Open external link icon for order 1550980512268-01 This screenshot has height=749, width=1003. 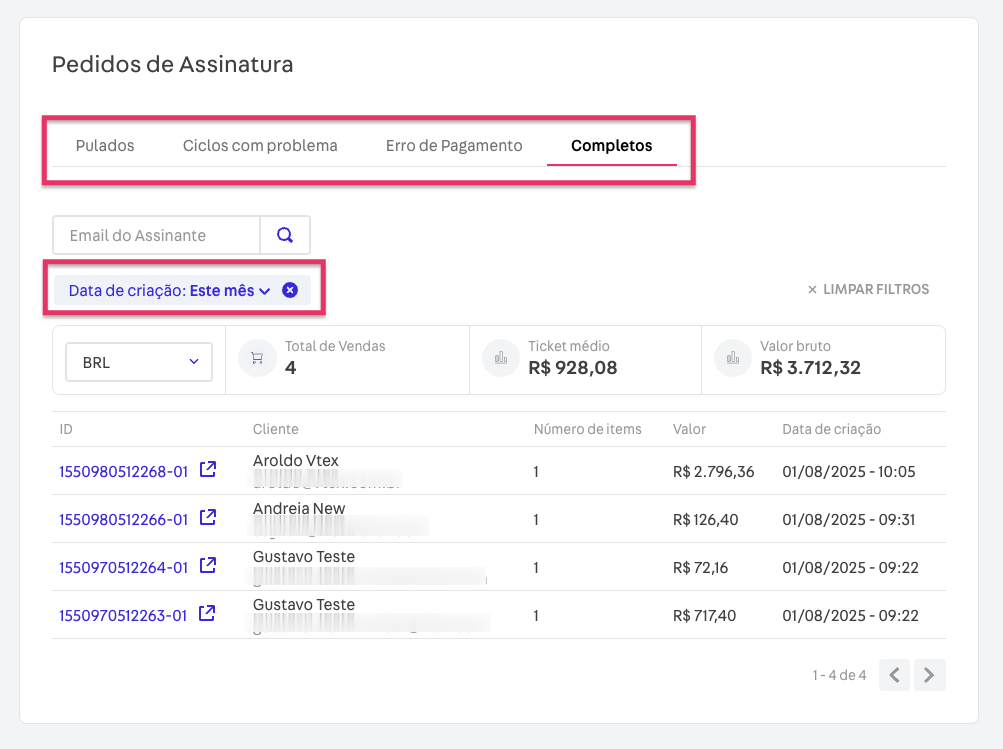[x=208, y=470]
